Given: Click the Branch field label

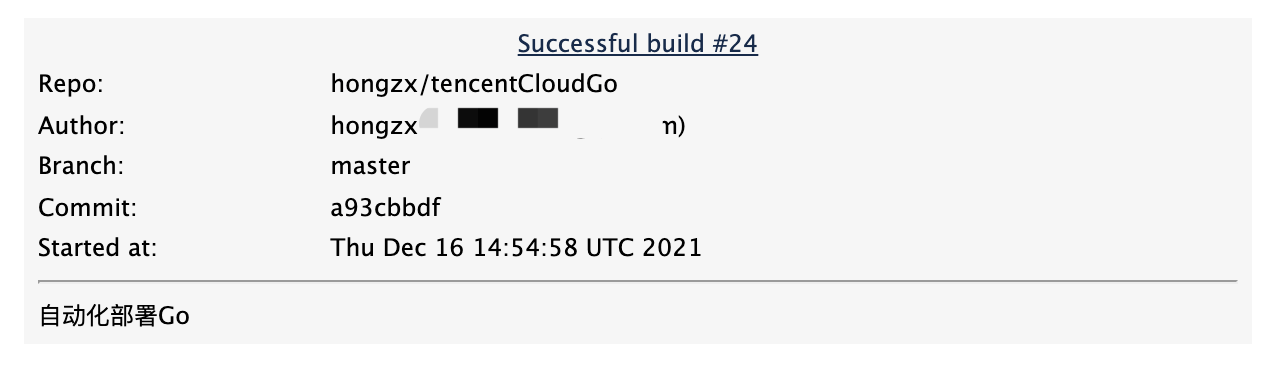Looking at the screenshot, I should 81,166.
